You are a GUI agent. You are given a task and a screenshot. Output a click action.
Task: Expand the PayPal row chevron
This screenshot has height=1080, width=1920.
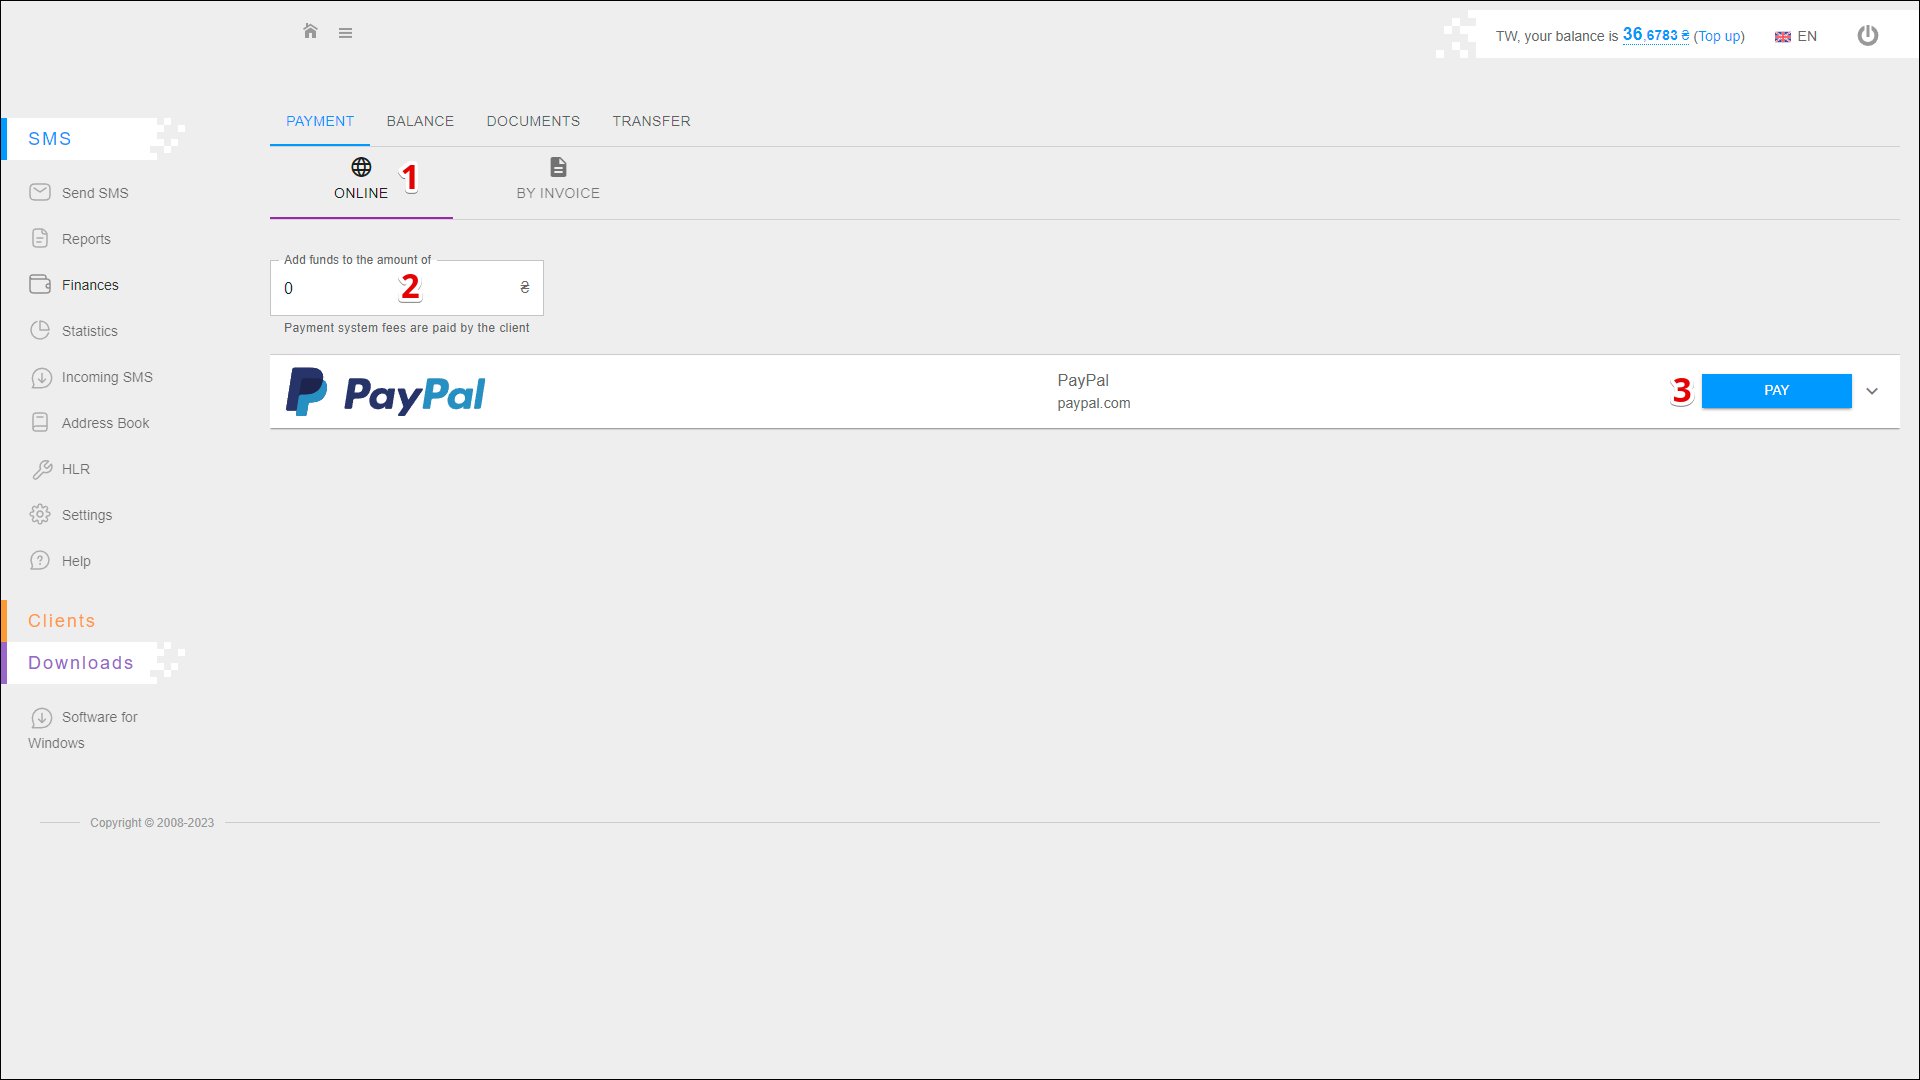[x=1872, y=391]
